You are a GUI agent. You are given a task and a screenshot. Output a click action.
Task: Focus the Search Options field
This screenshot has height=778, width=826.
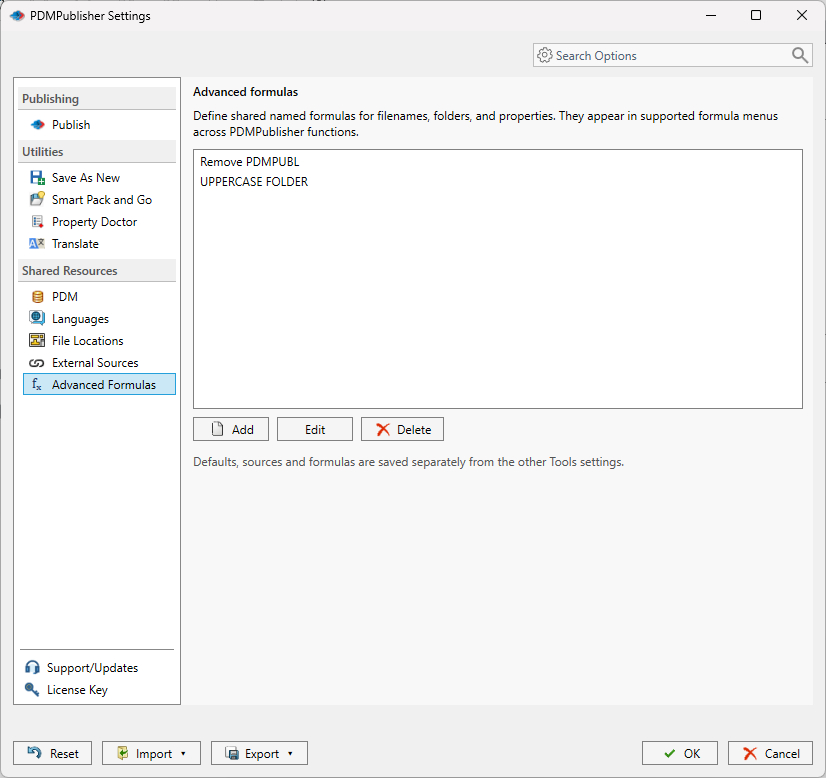coord(673,55)
